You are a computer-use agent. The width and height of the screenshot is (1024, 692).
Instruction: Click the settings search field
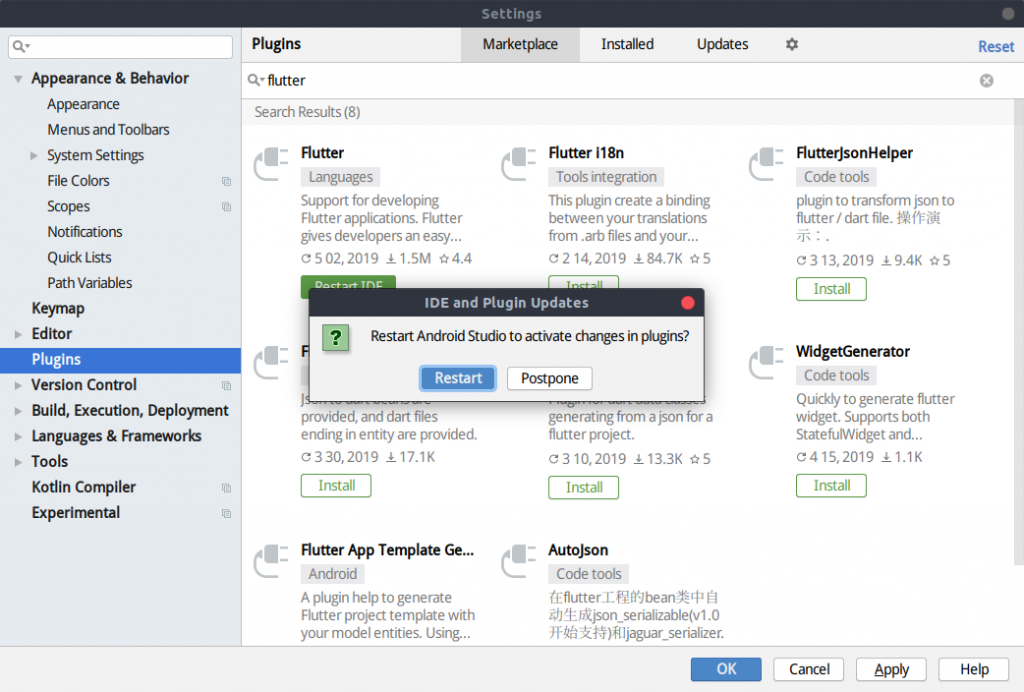120,46
